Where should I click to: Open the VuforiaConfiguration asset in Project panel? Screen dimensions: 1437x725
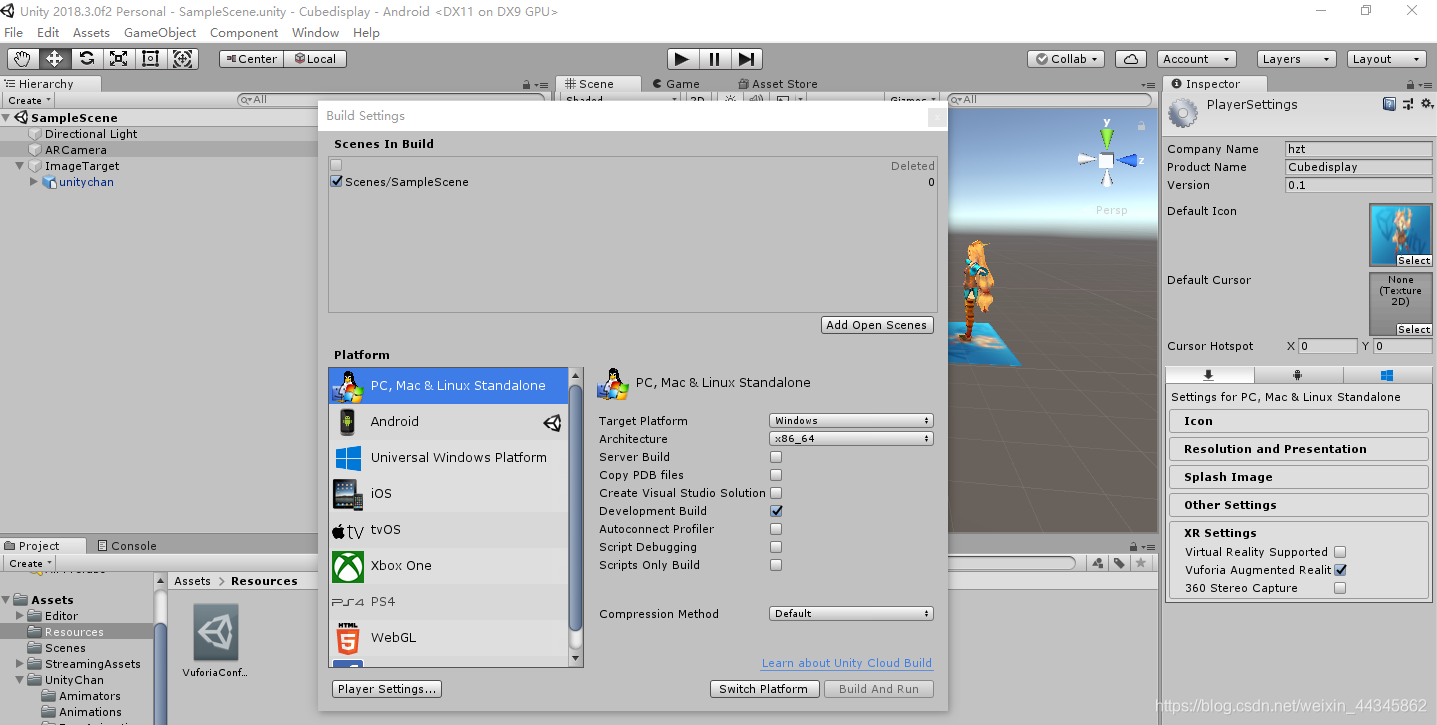[x=215, y=640]
